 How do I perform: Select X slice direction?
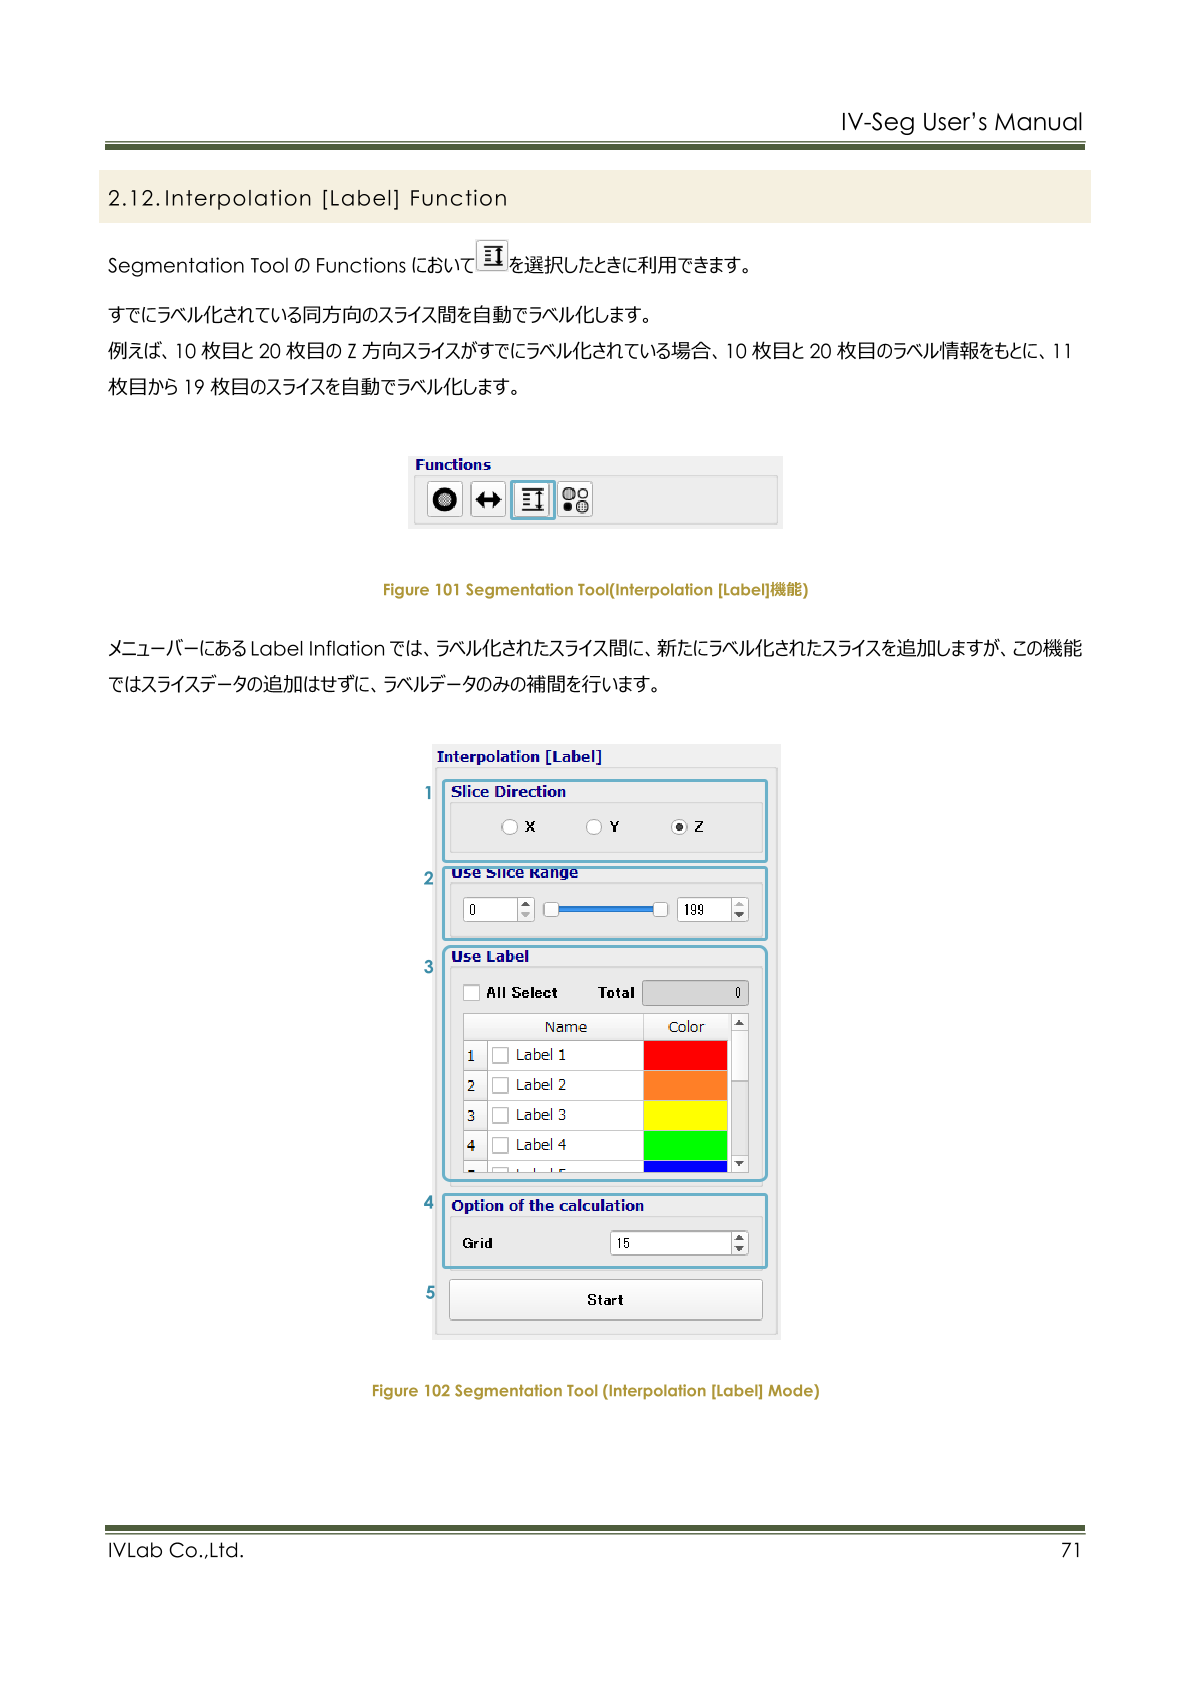[x=510, y=827]
